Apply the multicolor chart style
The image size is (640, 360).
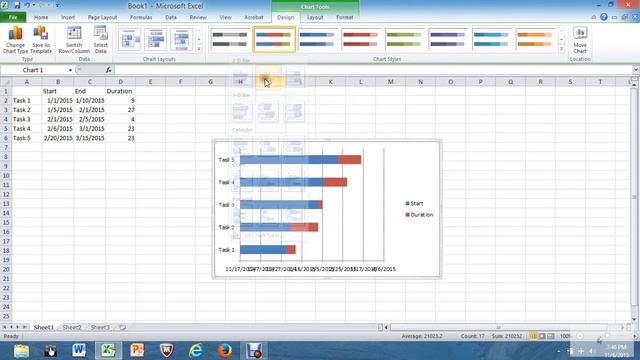[x=273, y=39]
